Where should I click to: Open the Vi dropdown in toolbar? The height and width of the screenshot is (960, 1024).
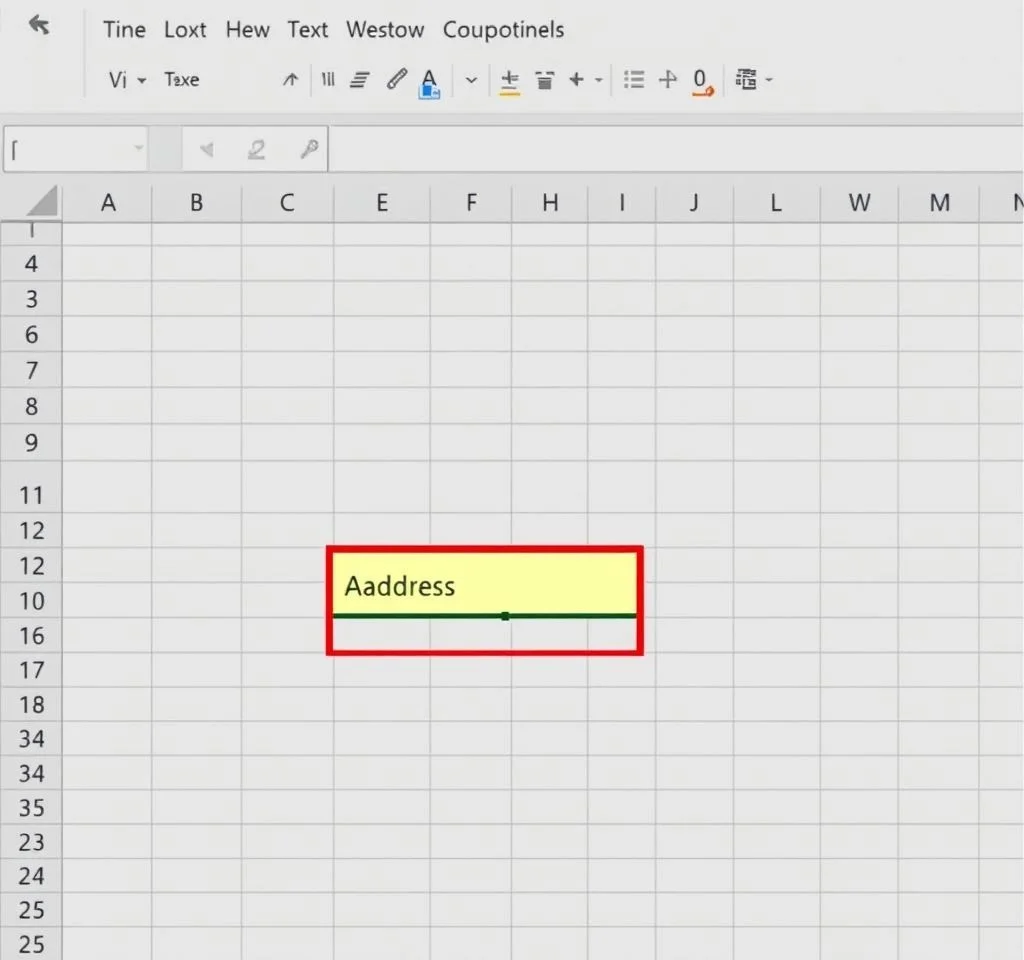click(127, 80)
